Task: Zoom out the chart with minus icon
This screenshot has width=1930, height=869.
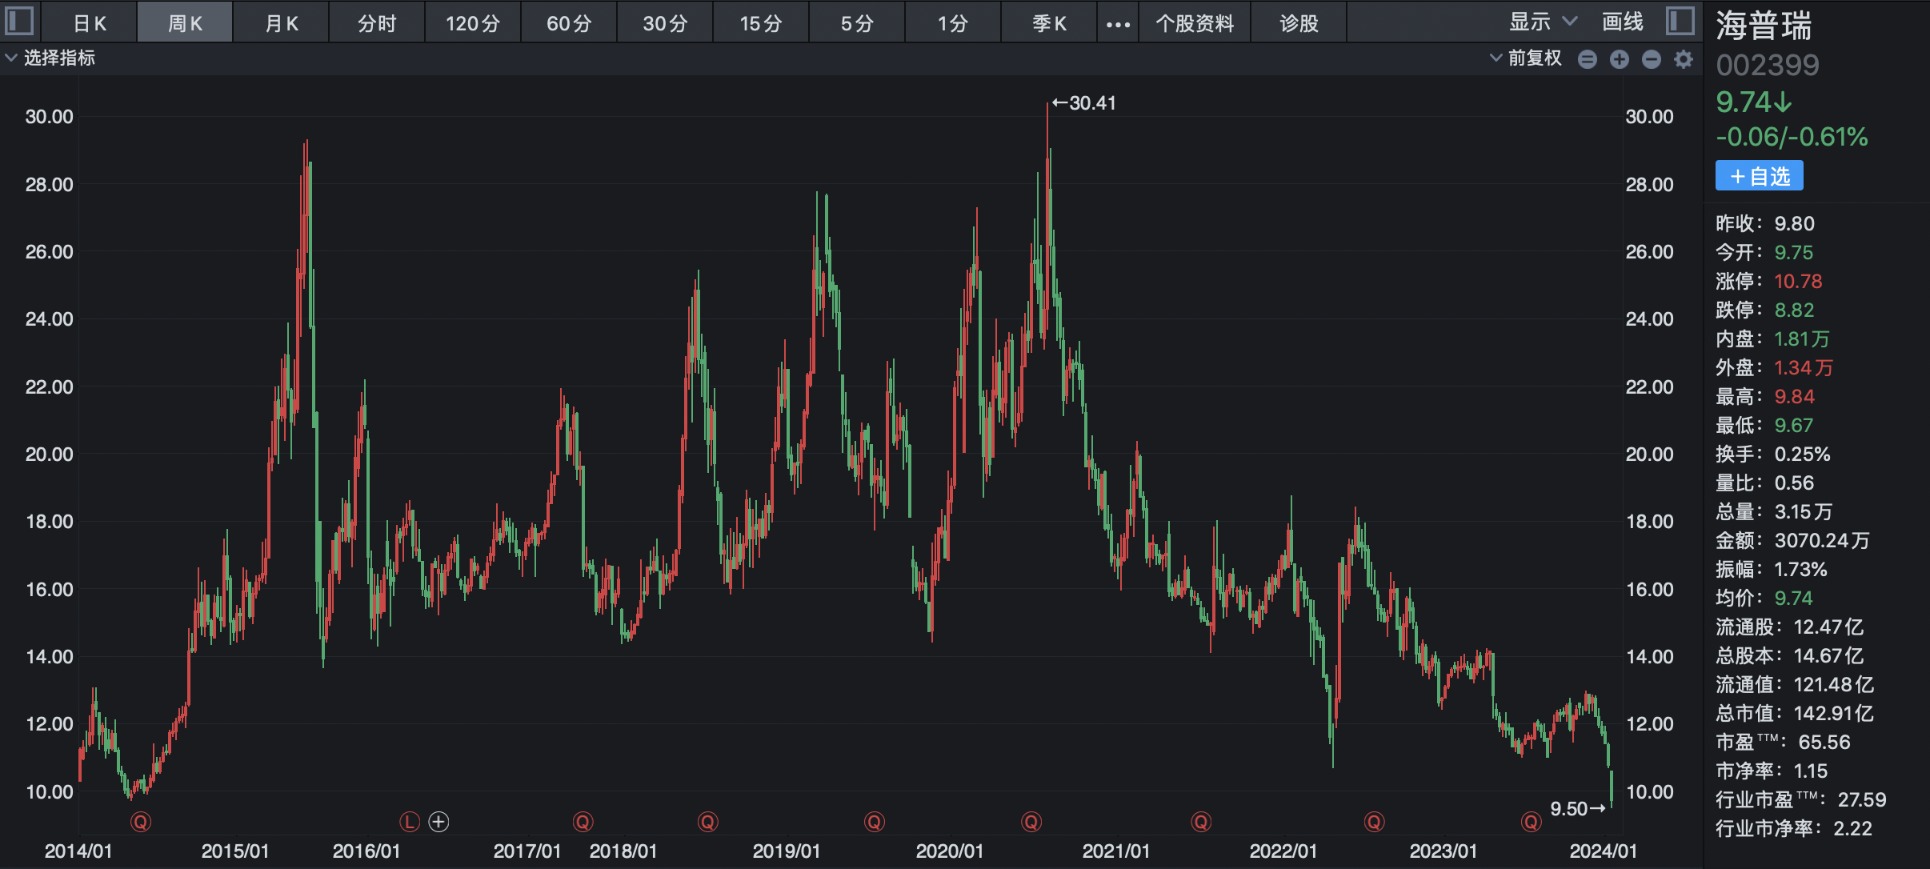Action: pos(1651,59)
